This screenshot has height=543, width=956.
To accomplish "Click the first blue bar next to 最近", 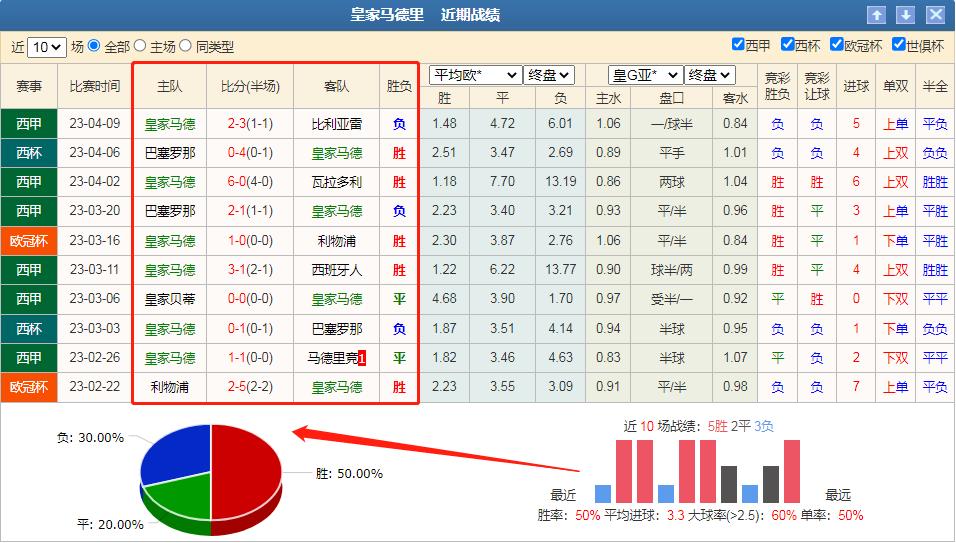I will point(602,494).
